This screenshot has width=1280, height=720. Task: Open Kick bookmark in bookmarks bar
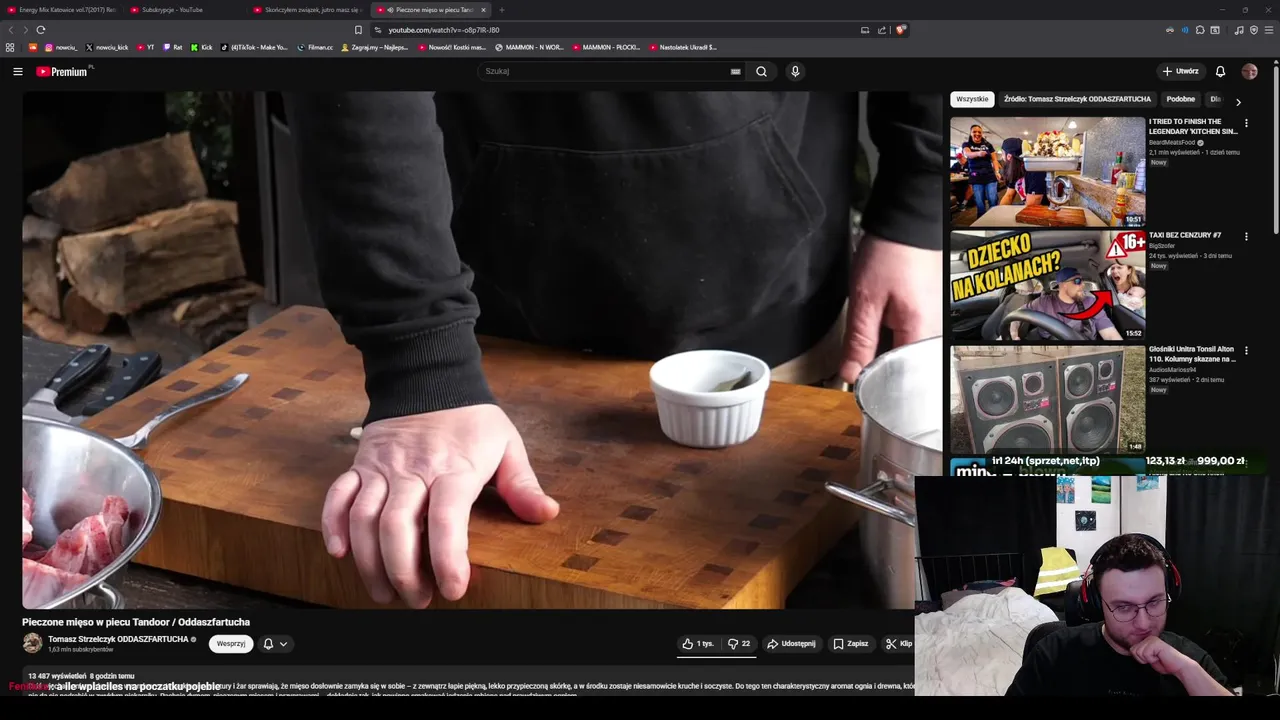[x=201, y=47]
